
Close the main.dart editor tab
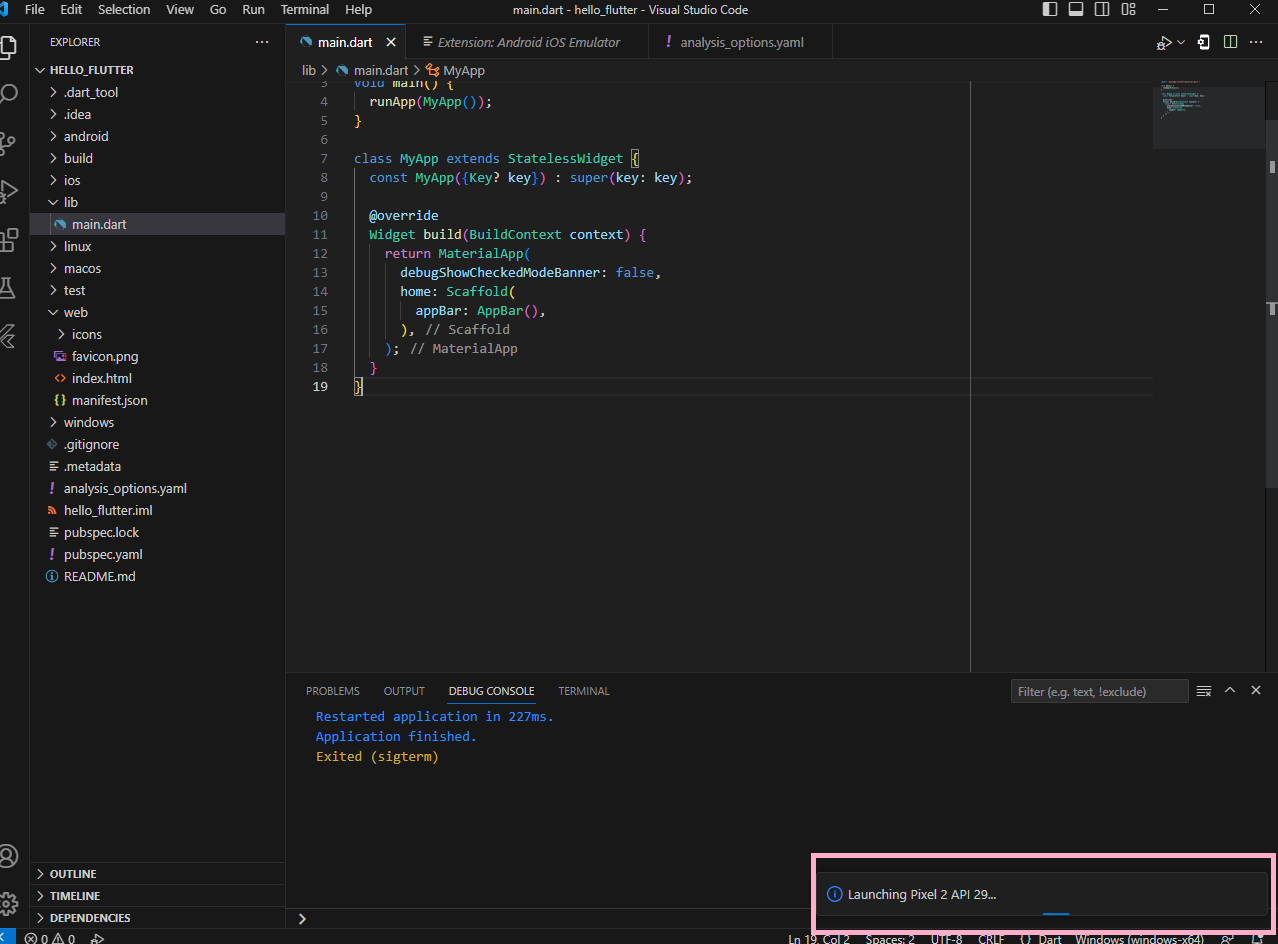point(391,42)
